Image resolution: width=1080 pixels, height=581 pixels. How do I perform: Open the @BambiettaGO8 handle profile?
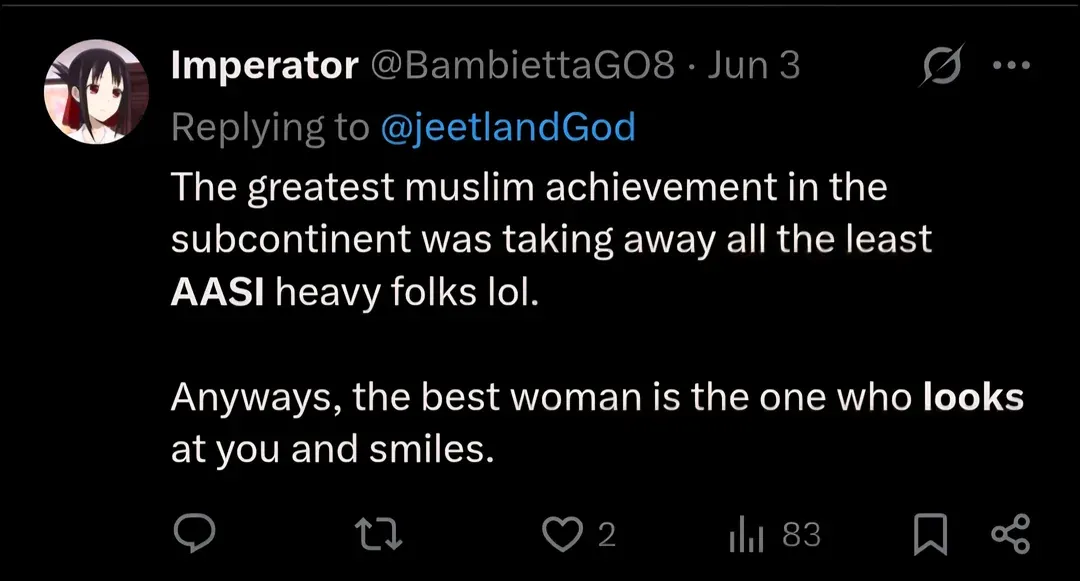pos(524,66)
